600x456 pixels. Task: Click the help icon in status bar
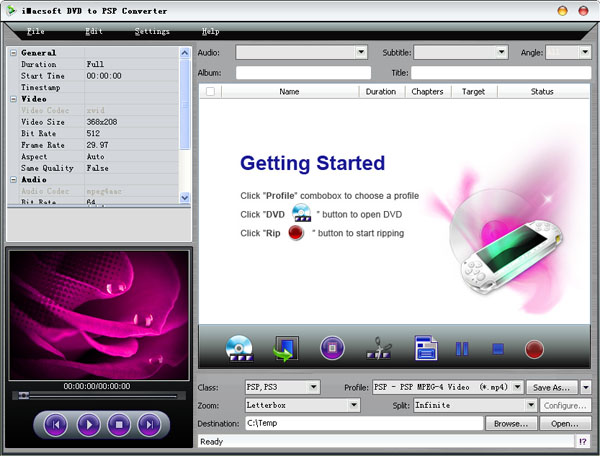point(582,441)
